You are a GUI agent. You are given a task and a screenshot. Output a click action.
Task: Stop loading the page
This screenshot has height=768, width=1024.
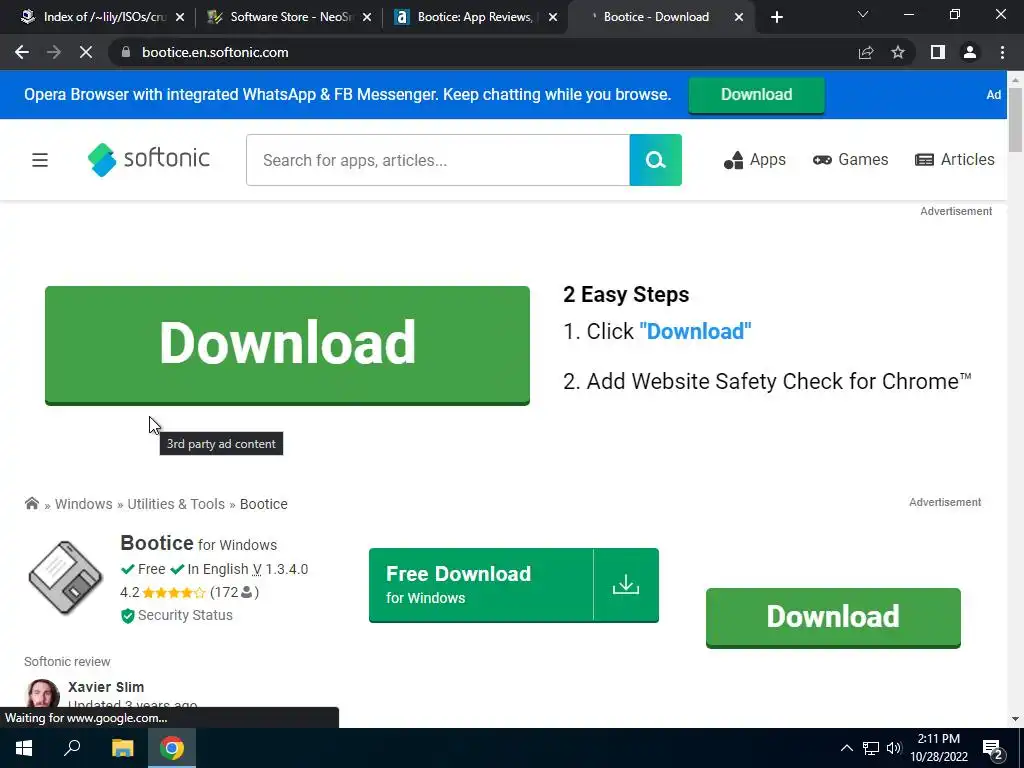point(86,52)
